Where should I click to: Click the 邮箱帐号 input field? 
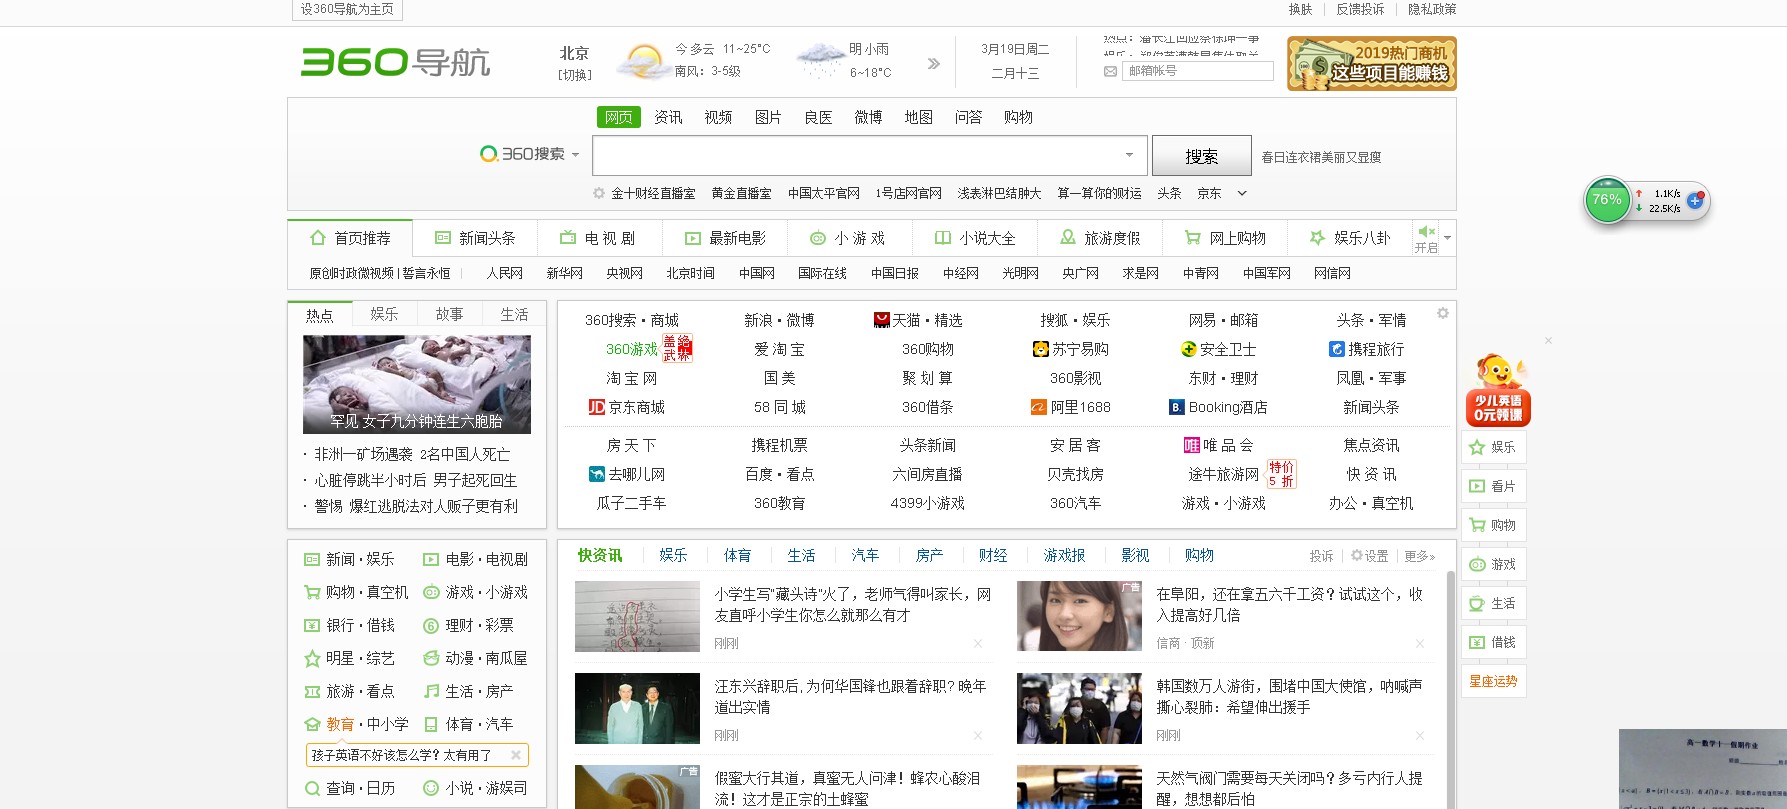(x=1198, y=71)
